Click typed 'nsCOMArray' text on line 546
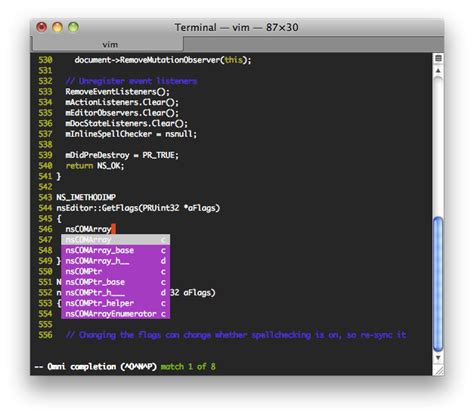 click(x=88, y=229)
